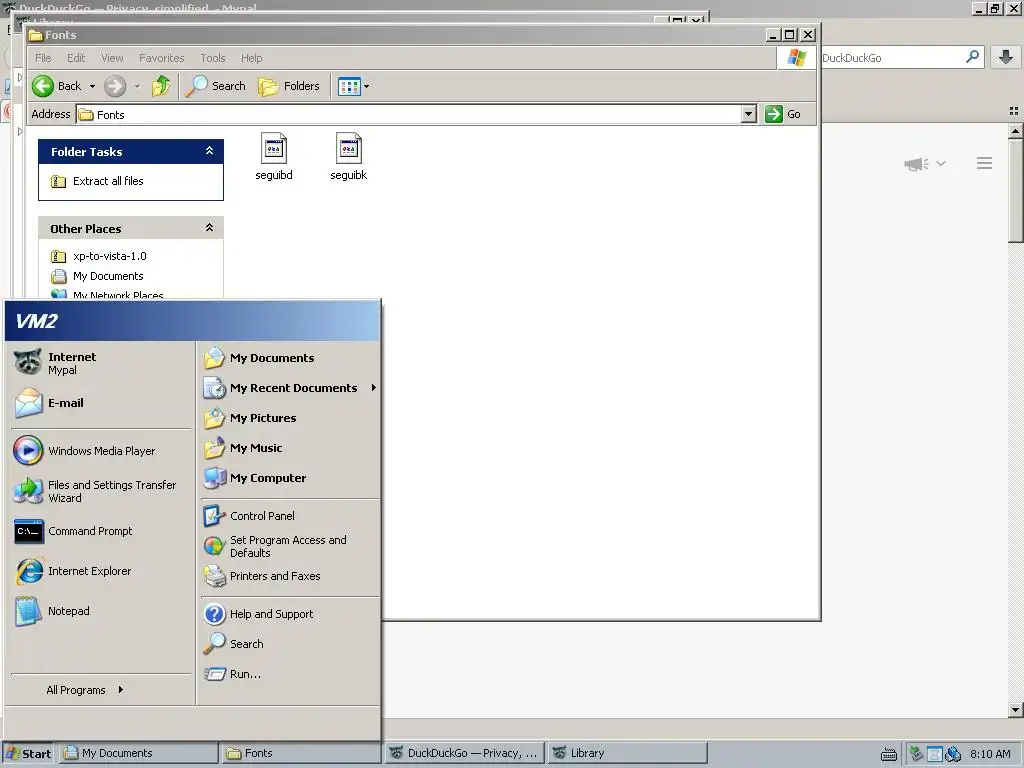
Task: Open Notepad from Start menu
Action: pyautogui.click(x=101, y=611)
